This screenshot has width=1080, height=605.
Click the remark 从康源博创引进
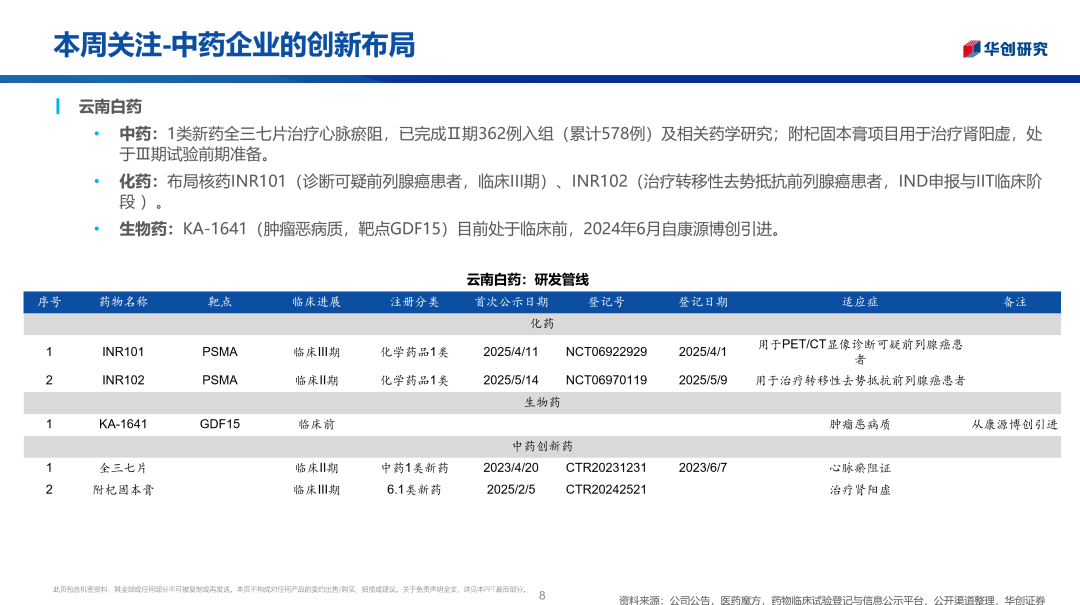pyautogui.click(x=1015, y=424)
